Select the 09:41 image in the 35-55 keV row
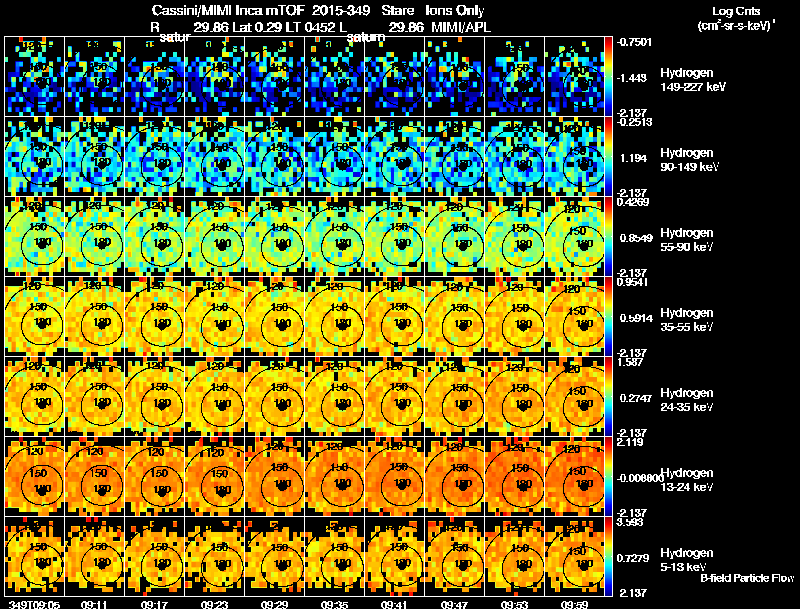Viewport: 800px width, 609px height. point(394,316)
